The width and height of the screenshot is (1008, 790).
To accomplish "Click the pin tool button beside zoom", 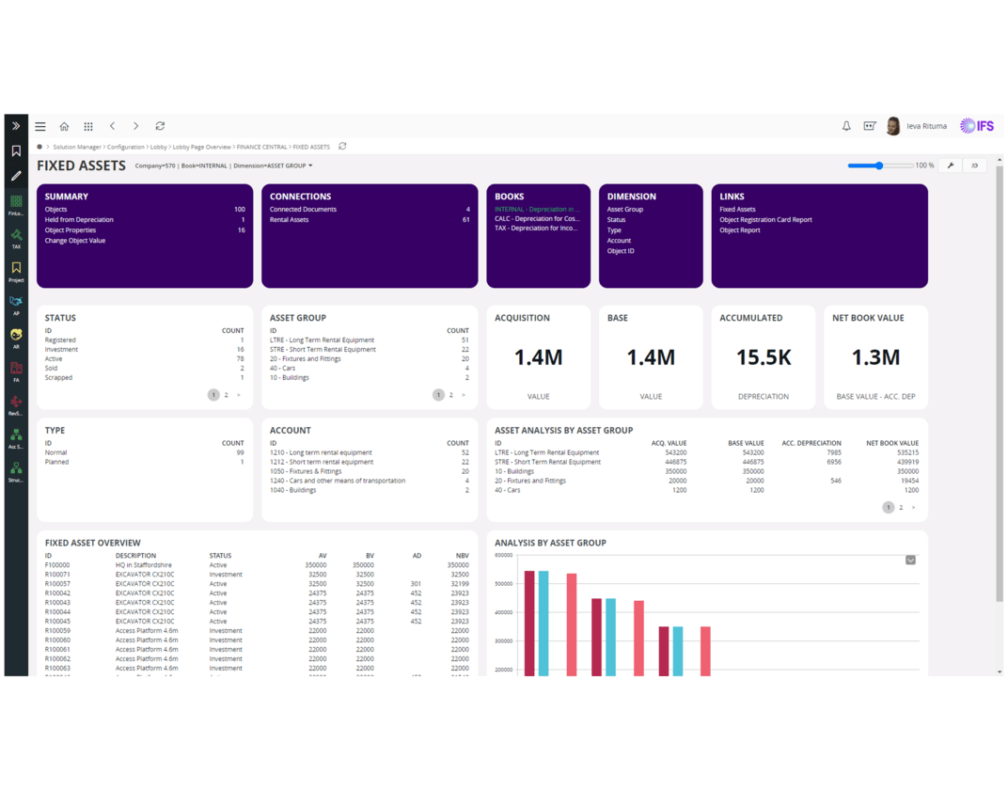I will coord(950,166).
